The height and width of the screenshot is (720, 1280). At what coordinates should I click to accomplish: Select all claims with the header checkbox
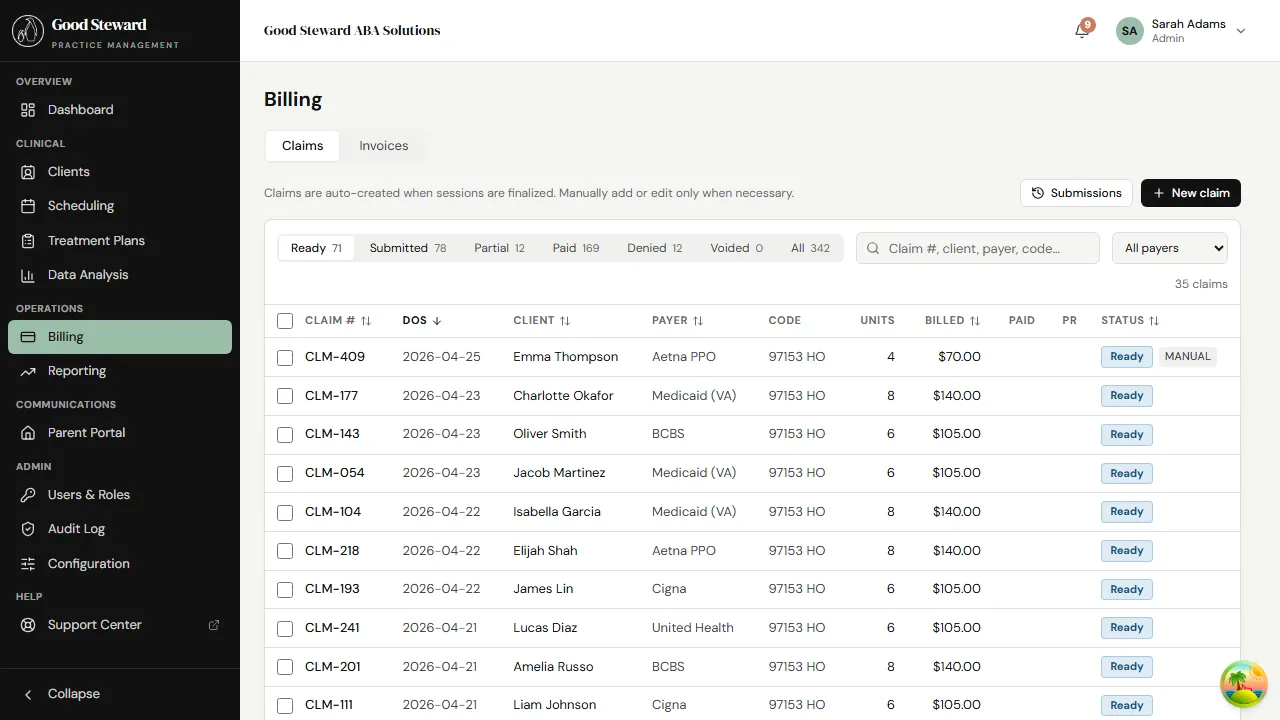[x=285, y=320]
